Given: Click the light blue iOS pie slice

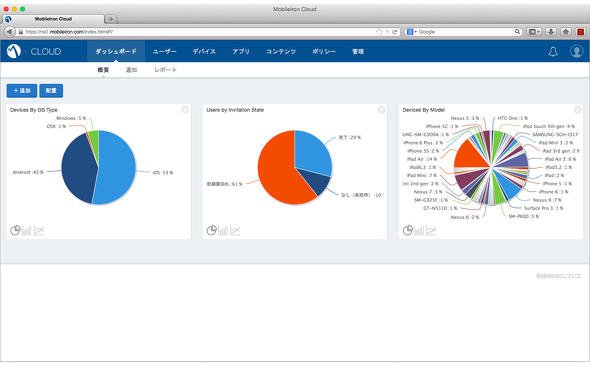Looking at the screenshot, I should (117, 167).
